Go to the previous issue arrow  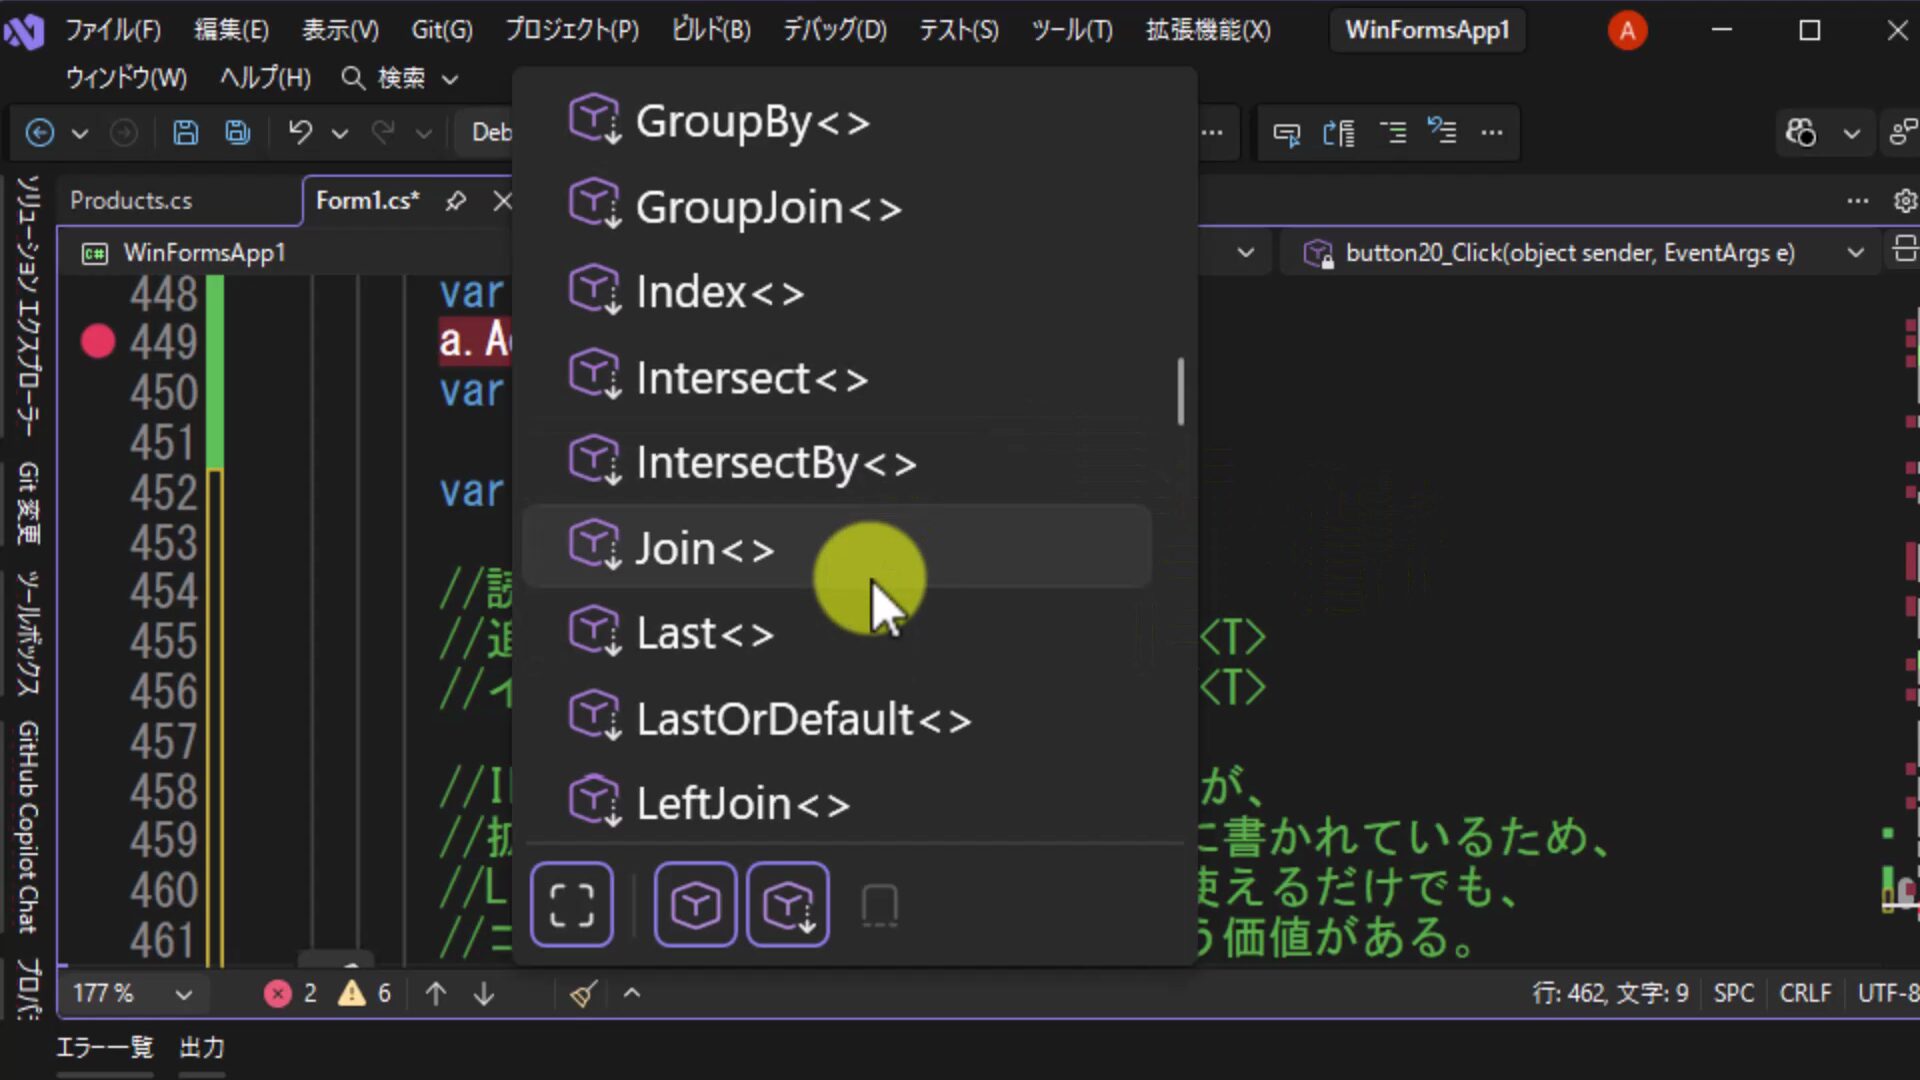436,993
